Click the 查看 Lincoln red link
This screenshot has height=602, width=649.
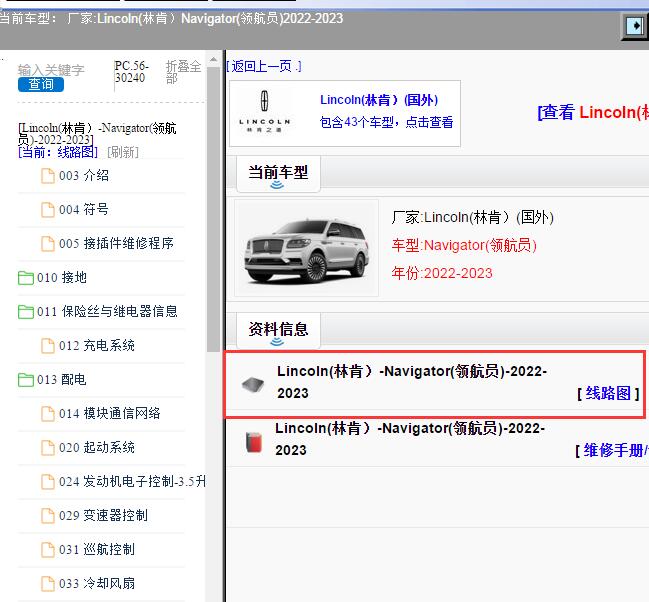pos(593,112)
